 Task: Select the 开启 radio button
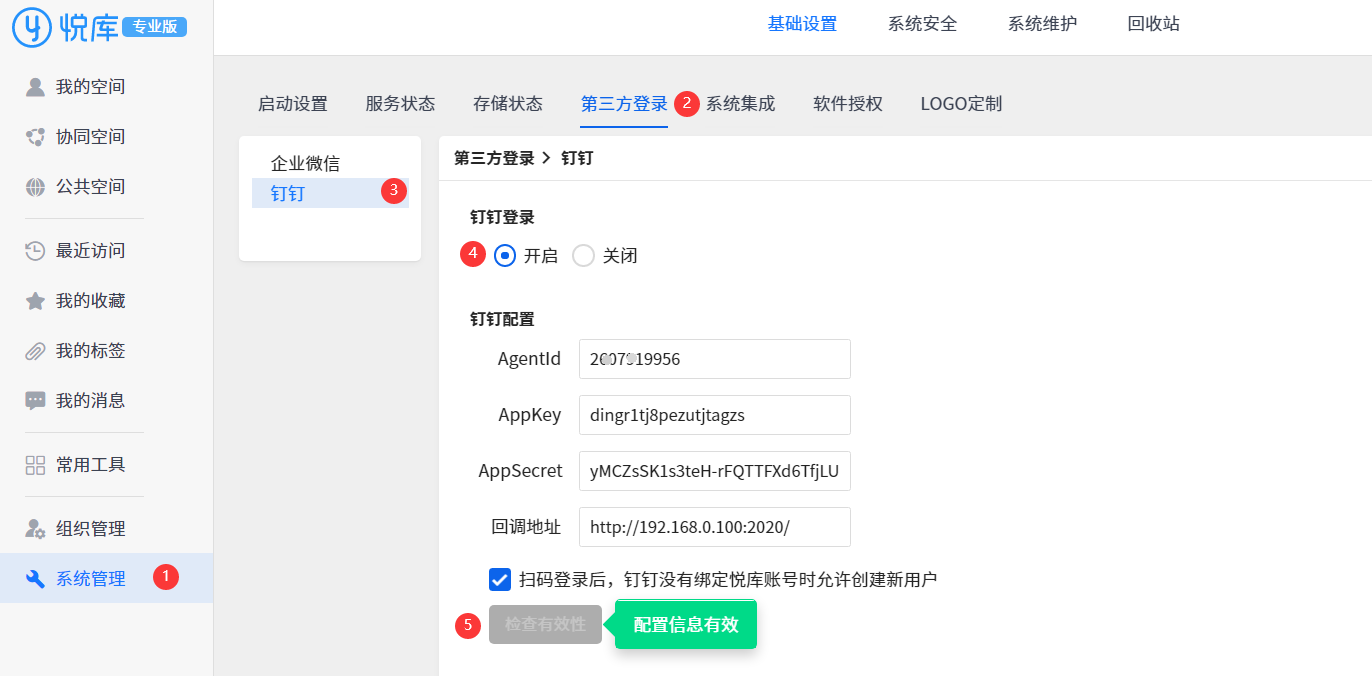pos(505,256)
